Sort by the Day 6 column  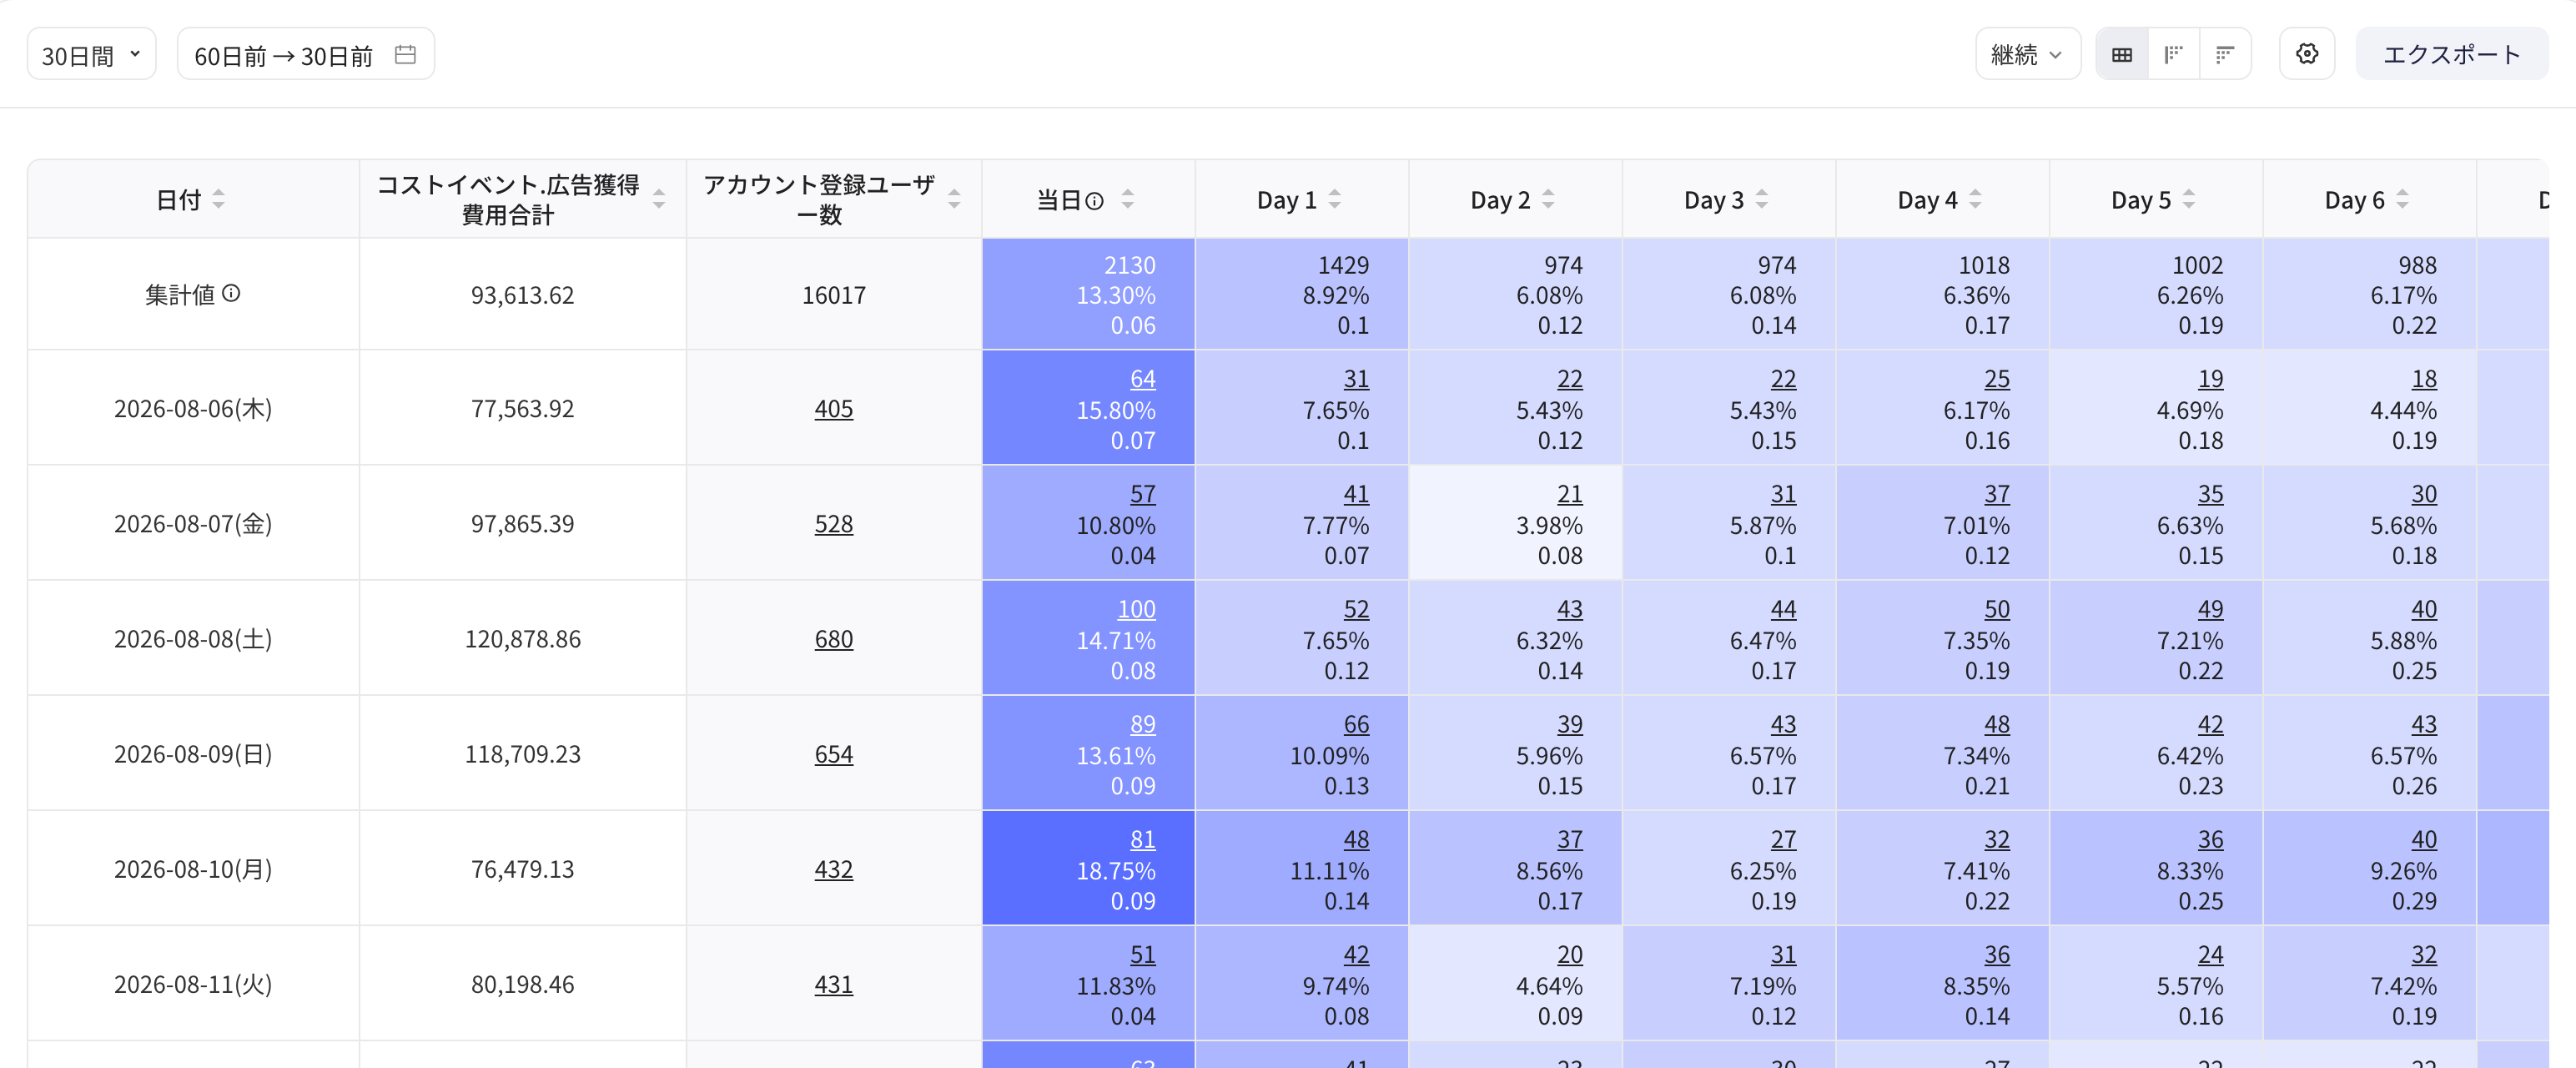click(2402, 200)
